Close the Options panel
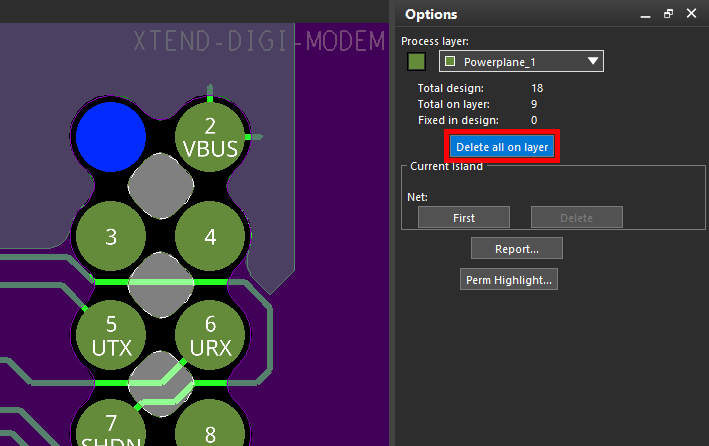 click(x=691, y=14)
